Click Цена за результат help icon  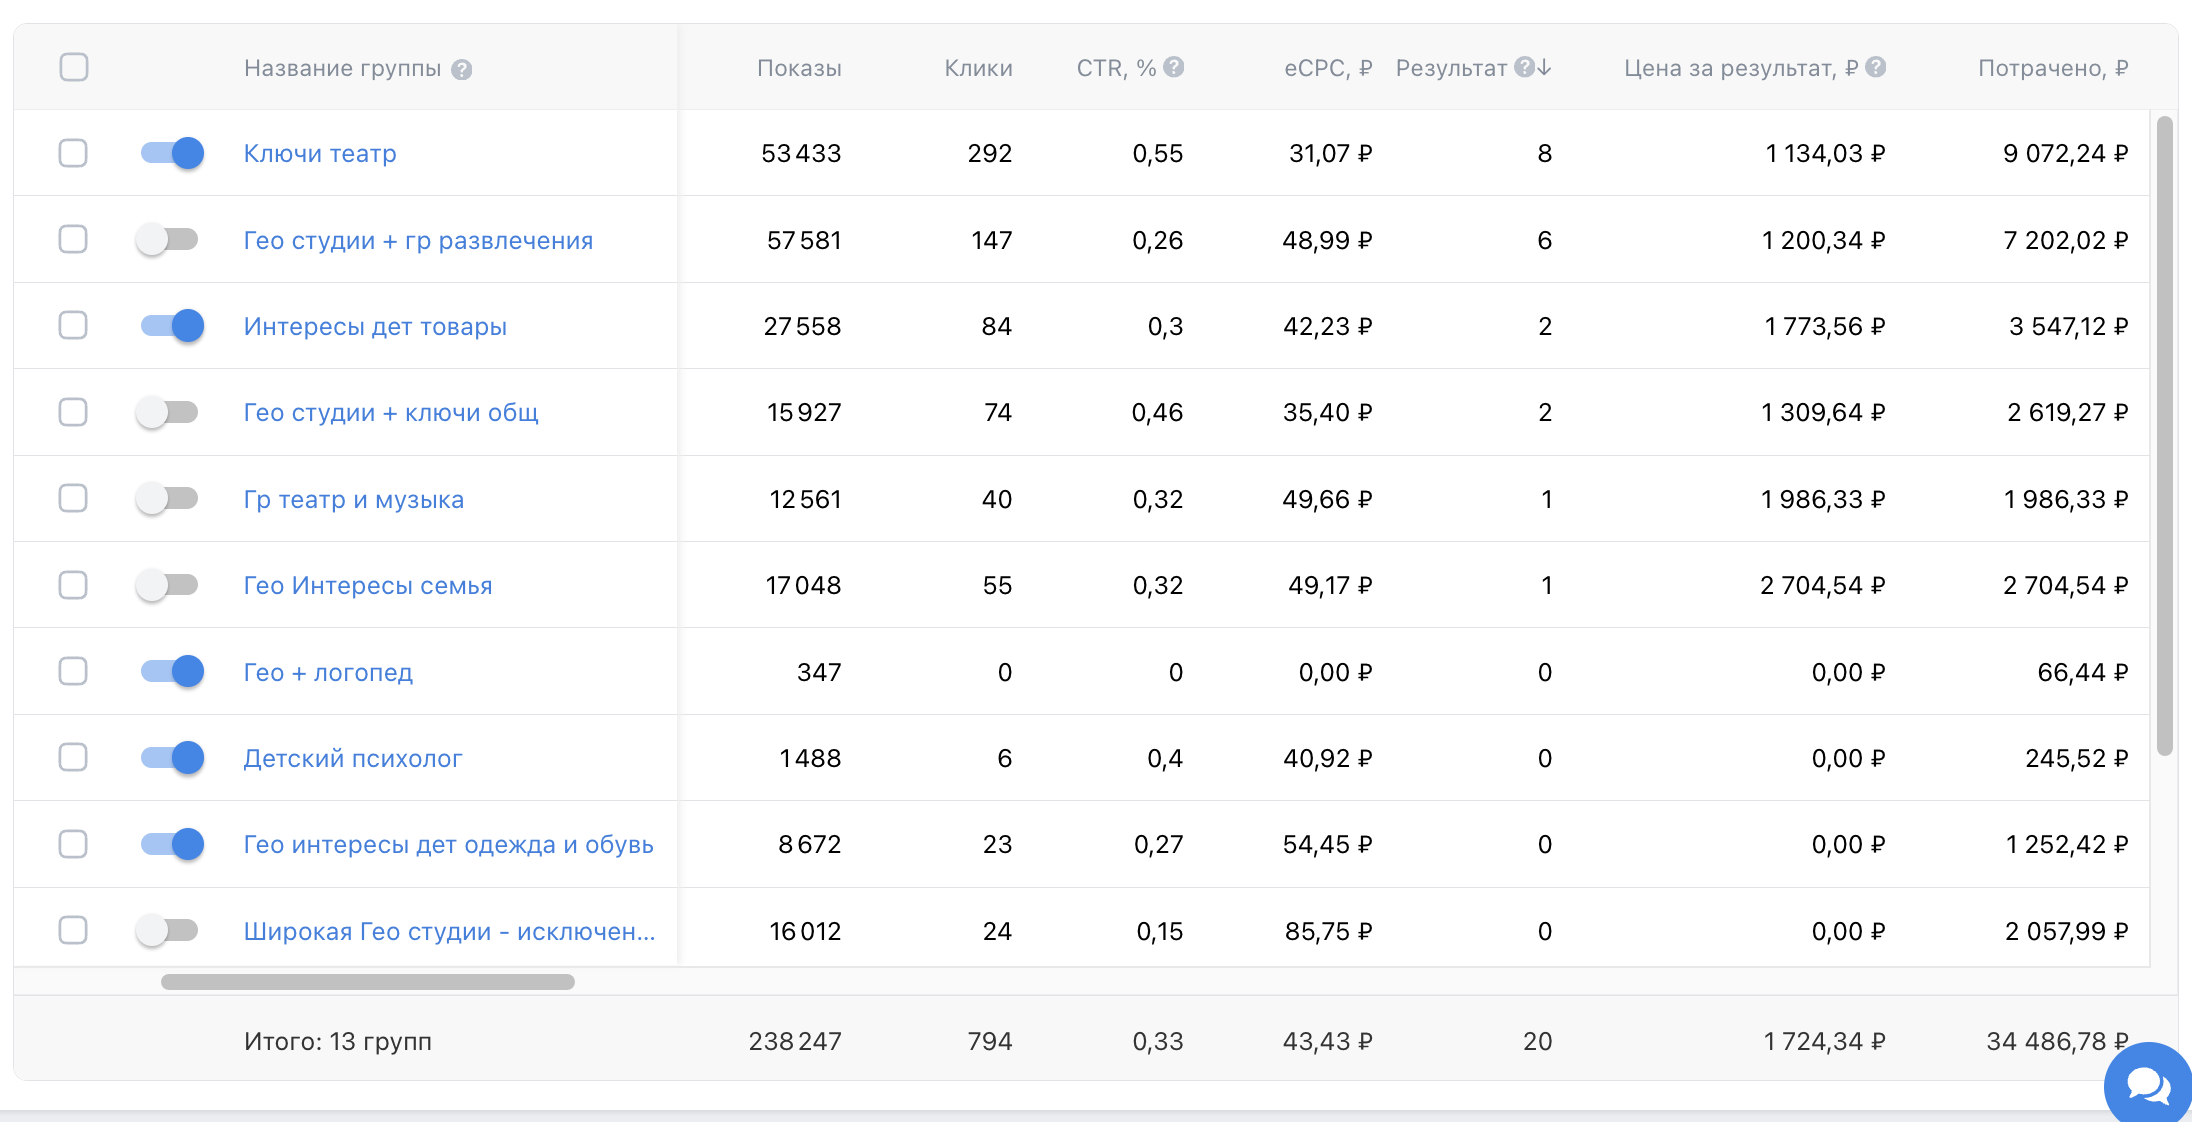pos(1876,67)
